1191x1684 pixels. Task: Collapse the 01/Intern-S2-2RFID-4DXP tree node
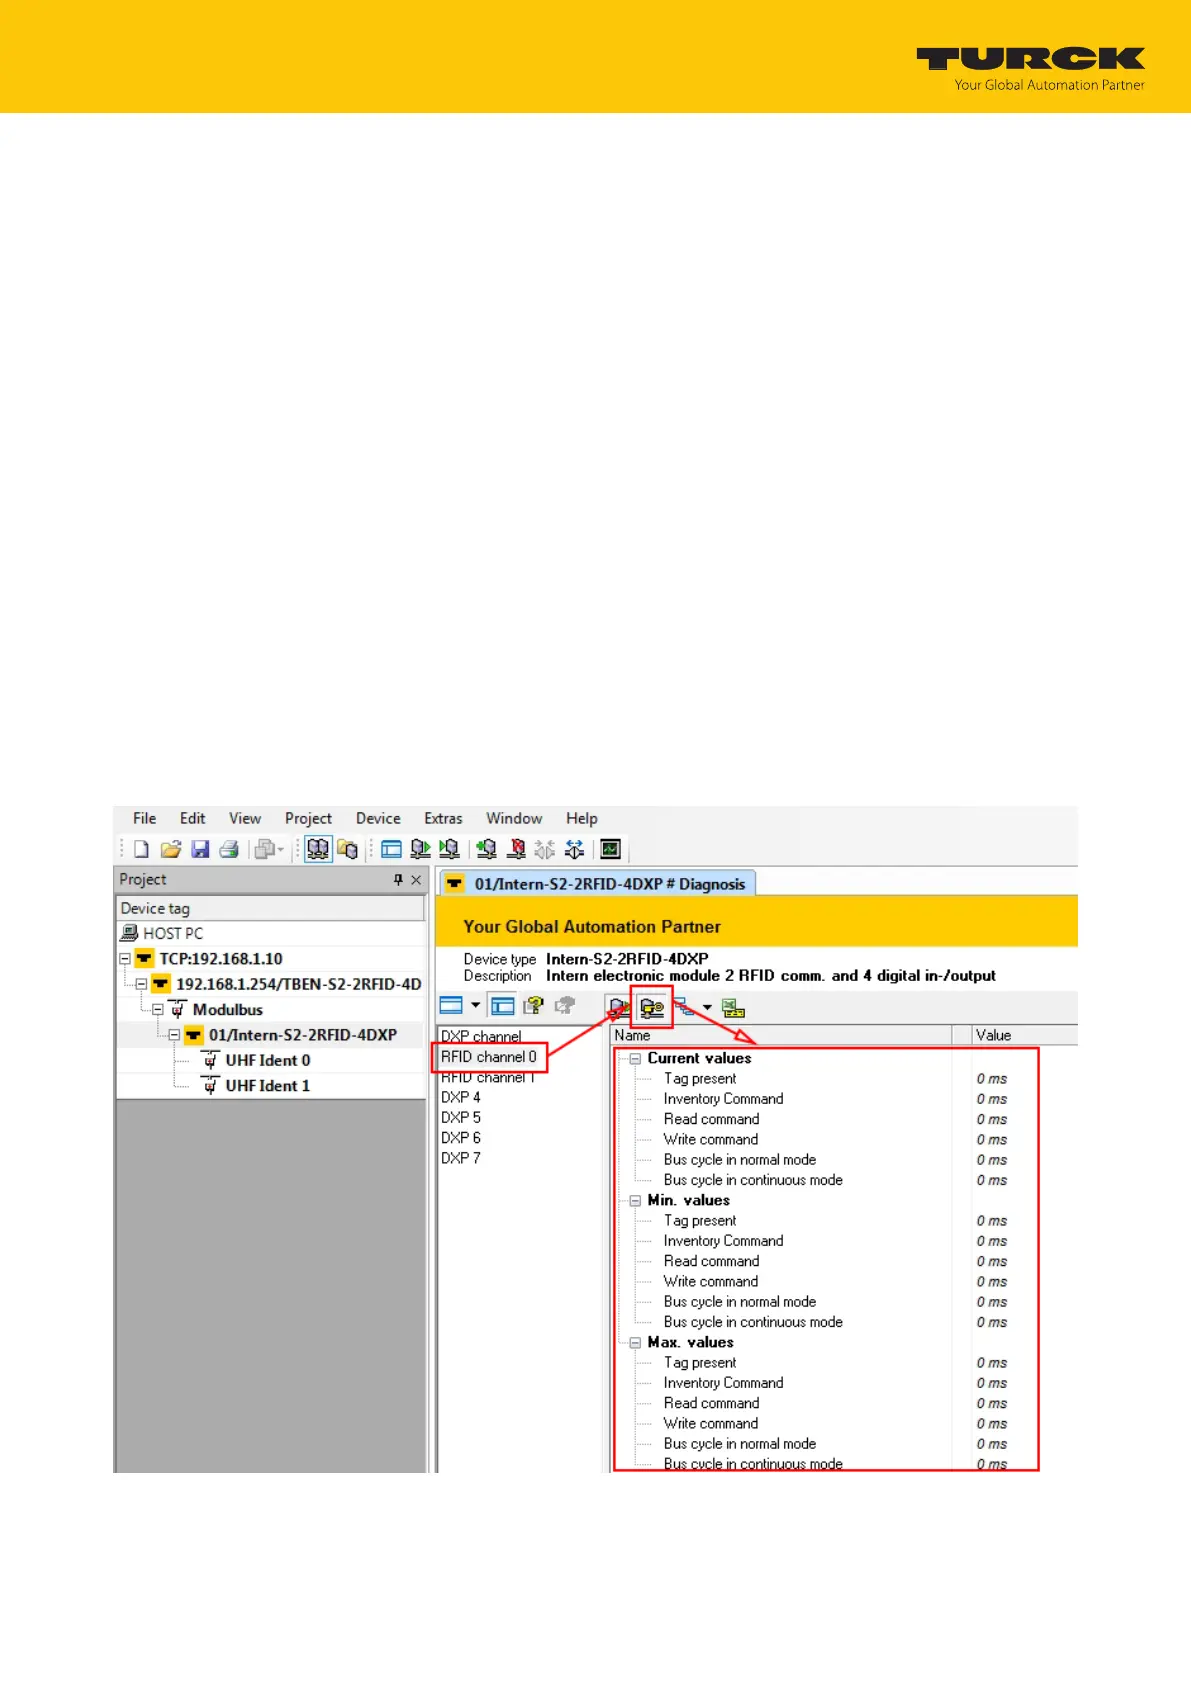pyautogui.click(x=174, y=1035)
